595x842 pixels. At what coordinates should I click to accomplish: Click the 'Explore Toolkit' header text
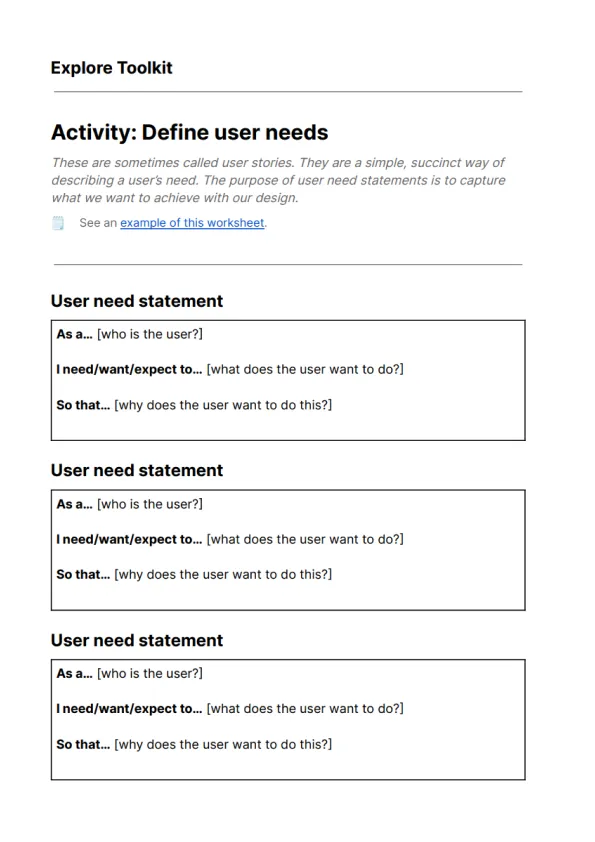point(112,68)
